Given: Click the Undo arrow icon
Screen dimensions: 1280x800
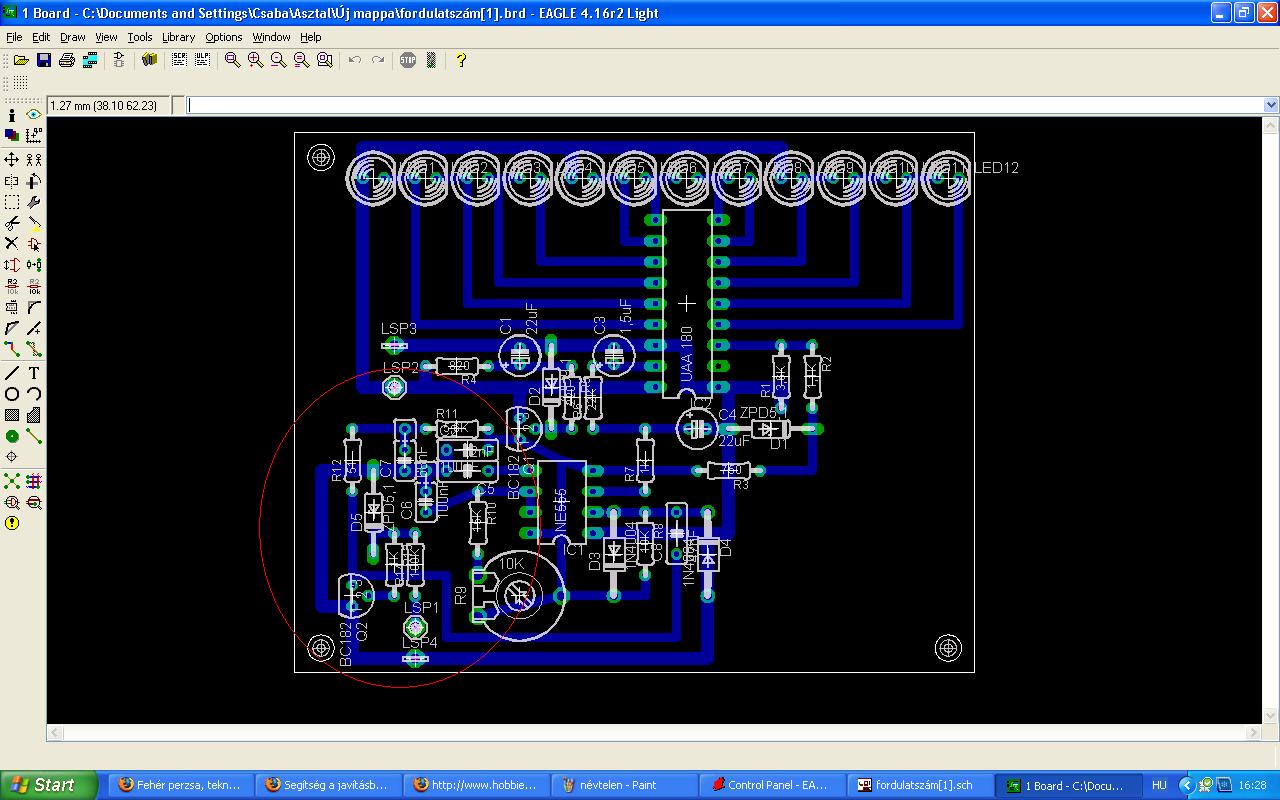Looking at the screenshot, I should tap(354, 60).
